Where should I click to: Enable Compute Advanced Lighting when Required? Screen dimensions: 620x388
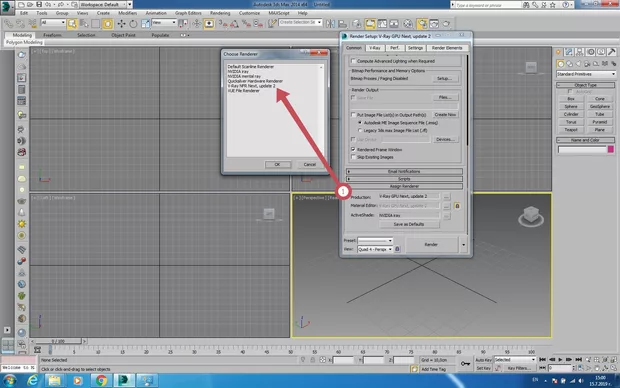point(353,61)
